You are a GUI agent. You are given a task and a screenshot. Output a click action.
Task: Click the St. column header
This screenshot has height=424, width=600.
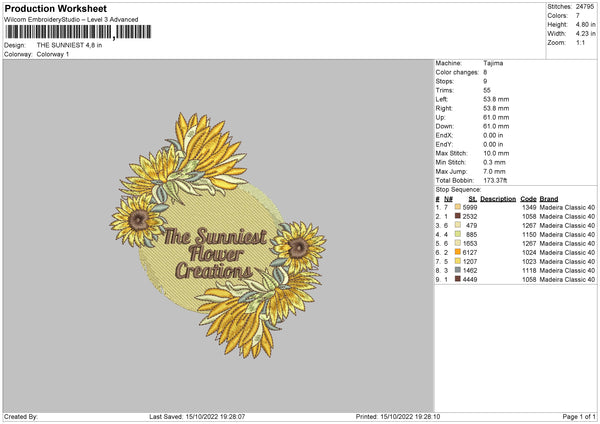coord(473,199)
